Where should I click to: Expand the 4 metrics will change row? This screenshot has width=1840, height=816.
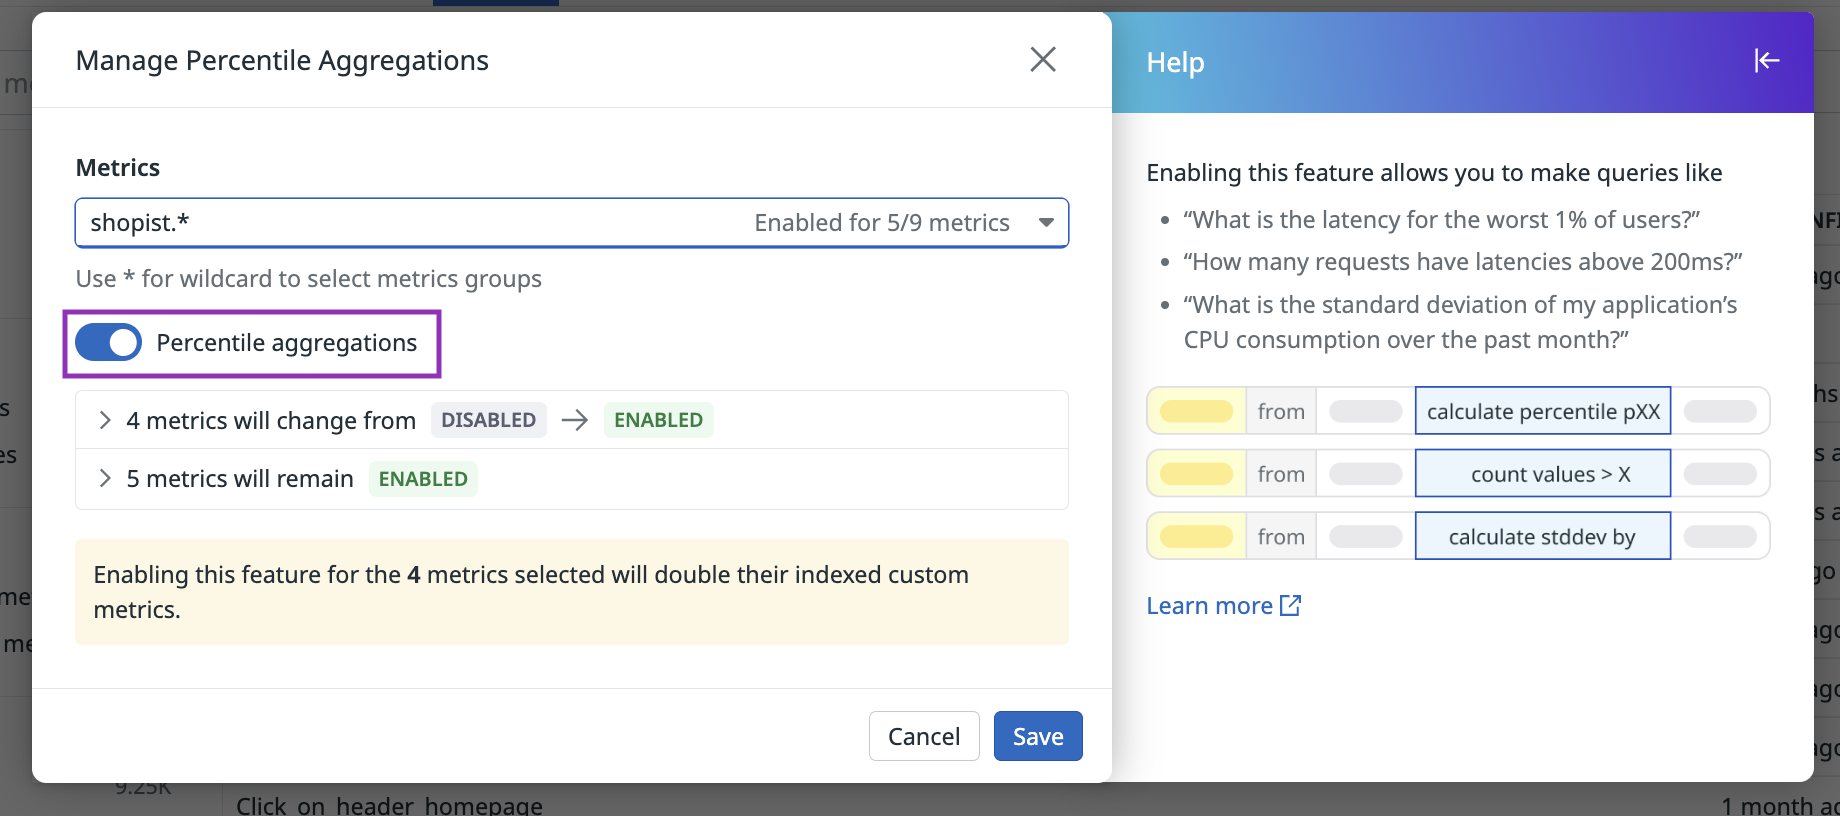105,420
